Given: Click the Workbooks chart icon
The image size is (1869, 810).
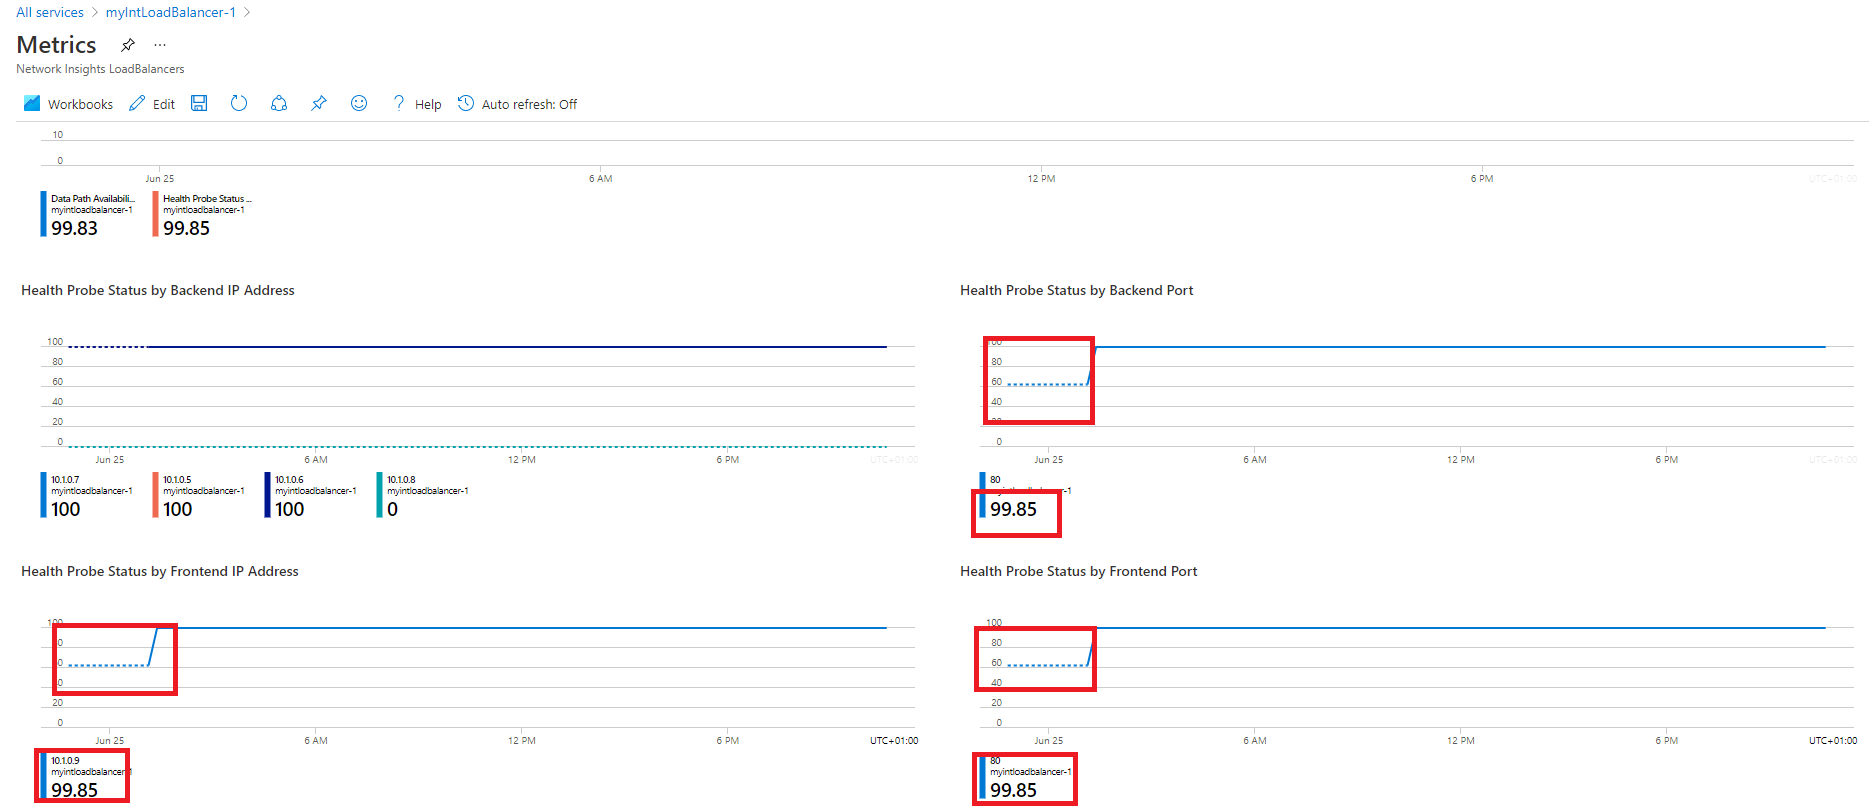Looking at the screenshot, I should coord(32,103).
